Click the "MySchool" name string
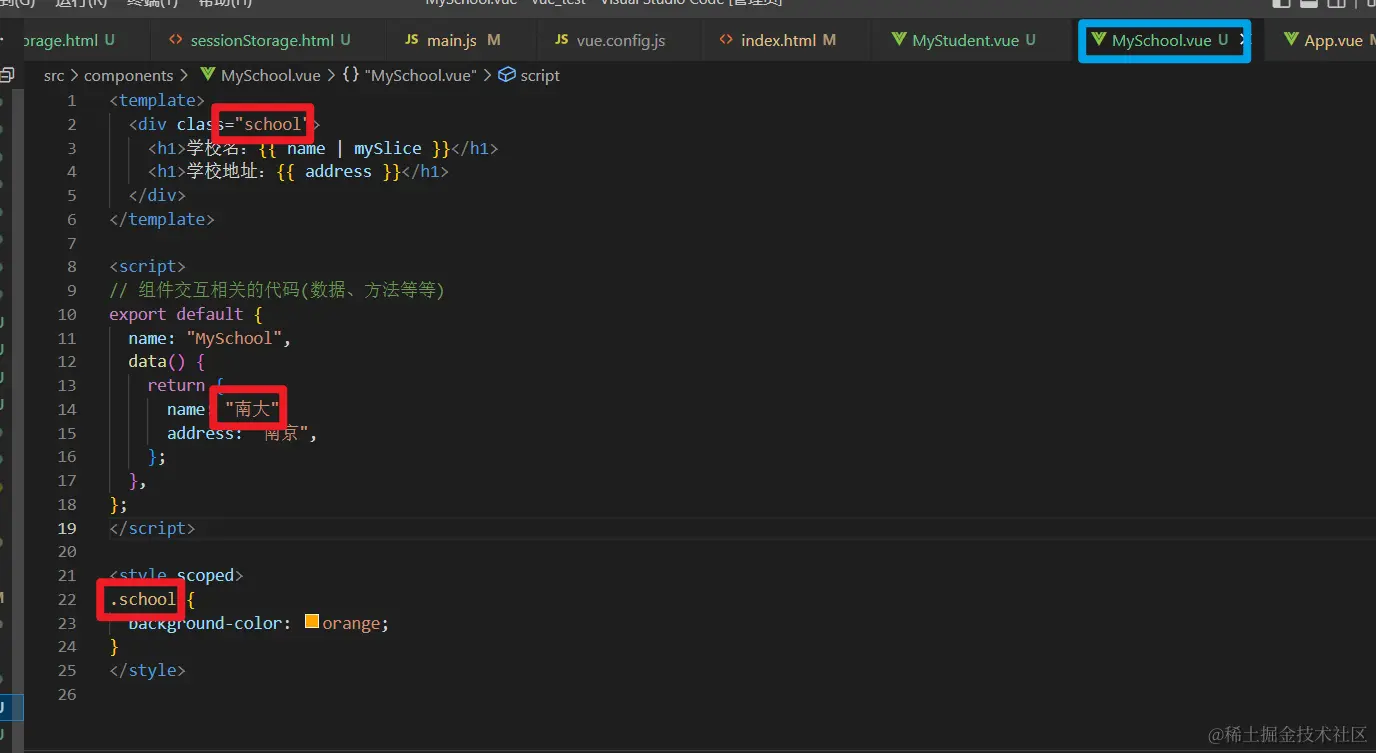The width and height of the screenshot is (1376, 753). click(x=234, y=338)
